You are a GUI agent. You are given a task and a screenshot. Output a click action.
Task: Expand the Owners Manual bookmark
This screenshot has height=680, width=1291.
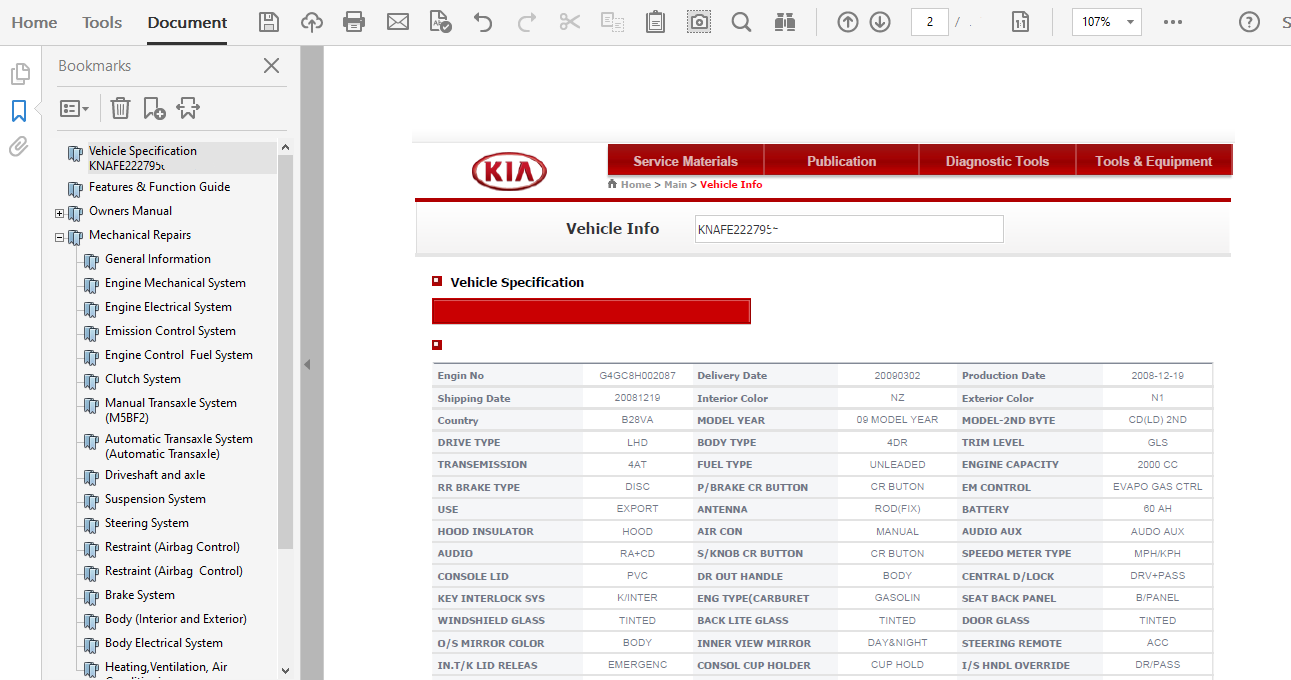pos(59,213)
